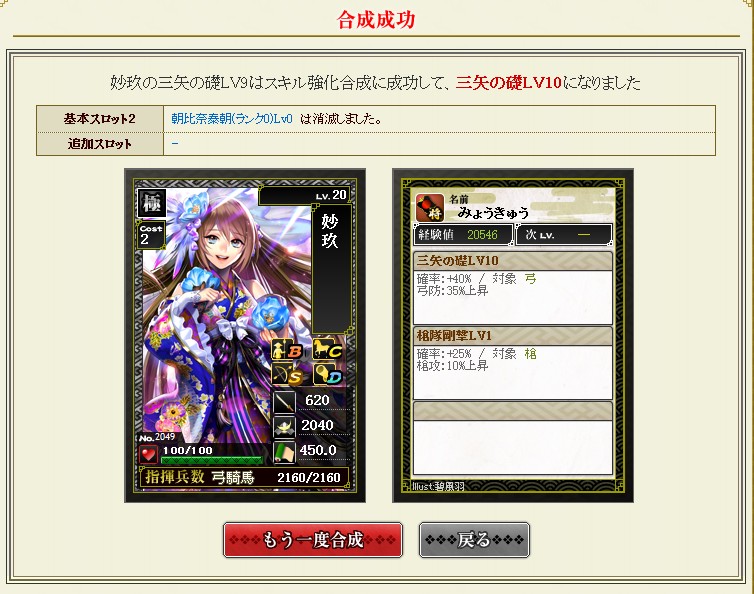Click the empty third skill slot

click(x=513, y=438)
